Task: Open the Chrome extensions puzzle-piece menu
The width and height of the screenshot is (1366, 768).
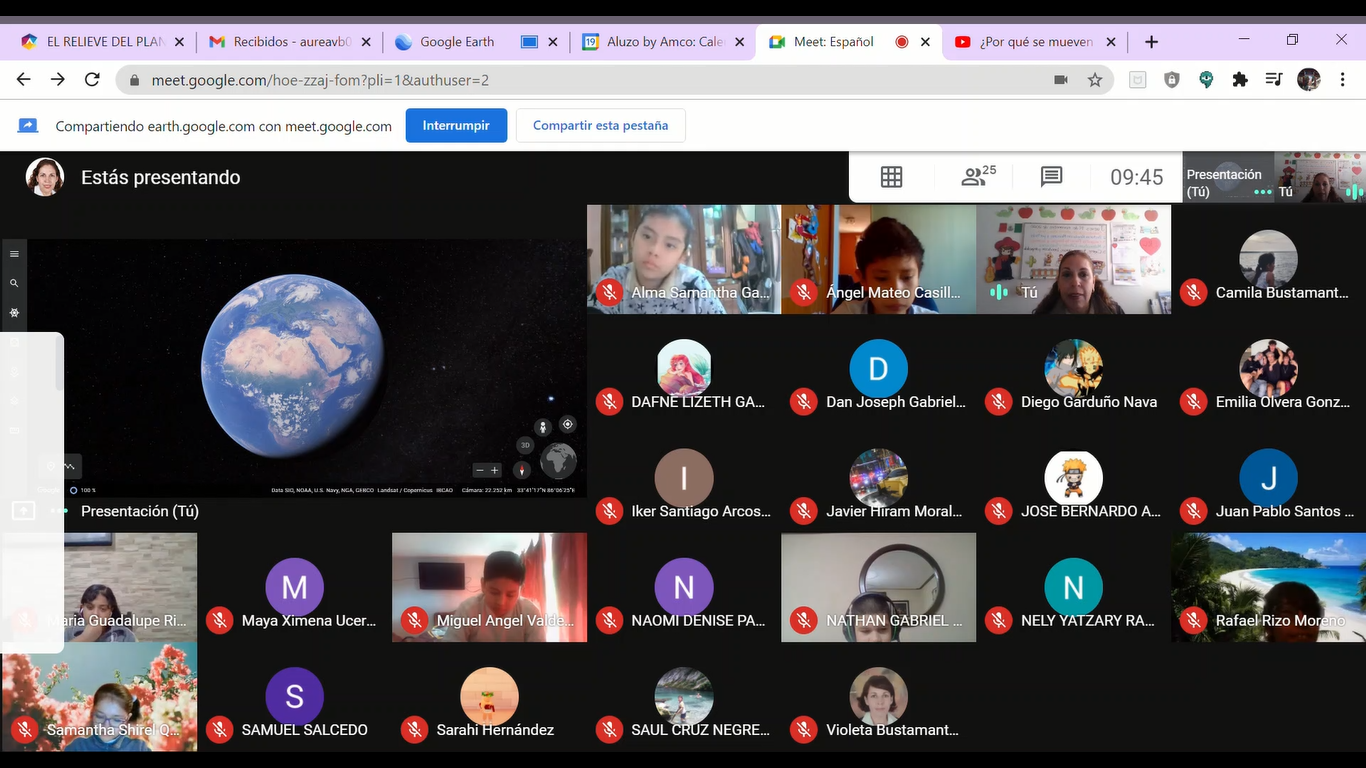Action: (1240, 80)
